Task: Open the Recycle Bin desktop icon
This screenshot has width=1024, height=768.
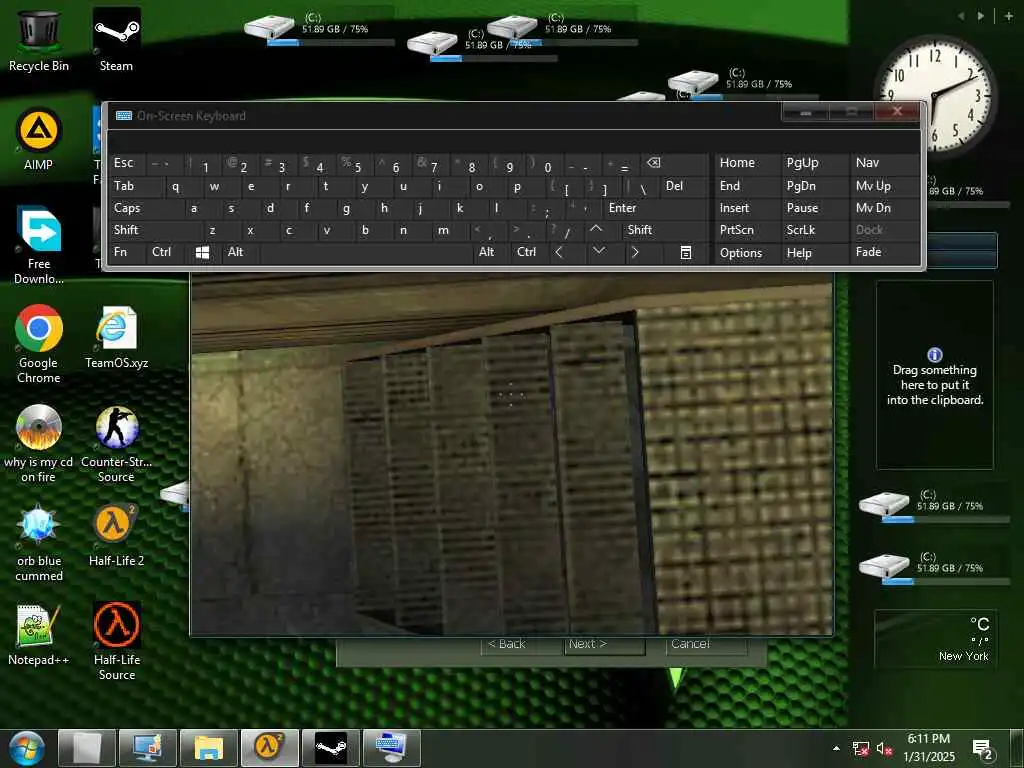Action: pyautogui.click(x=39, y=39)
